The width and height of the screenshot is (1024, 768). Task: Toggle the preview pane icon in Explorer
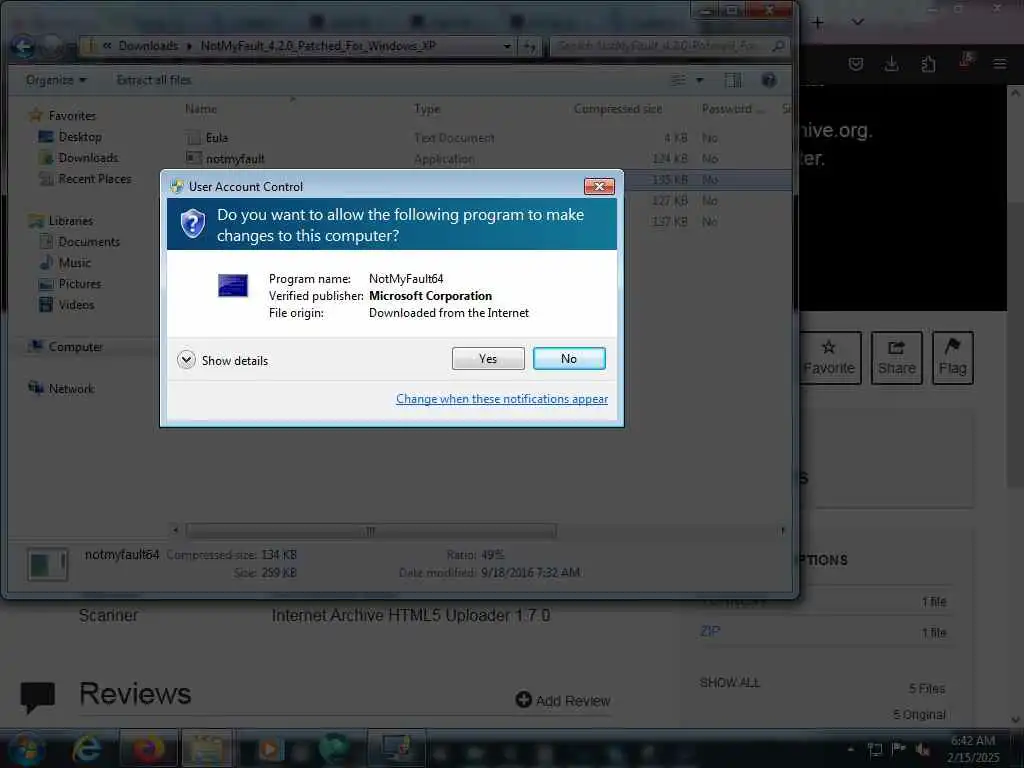[x=733, y=80]
